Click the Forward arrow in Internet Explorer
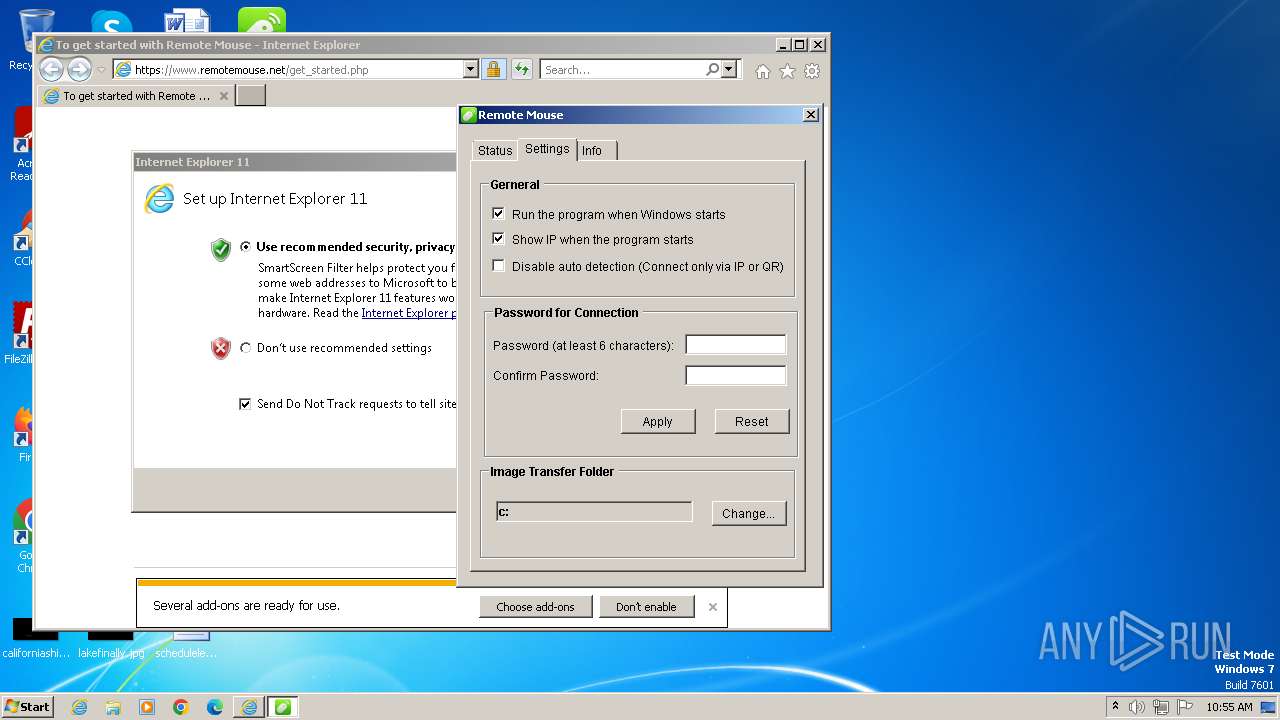Image resolution: width=1280 pixels, height=720 pixels. pyautogui.click(x=79, y=69)
